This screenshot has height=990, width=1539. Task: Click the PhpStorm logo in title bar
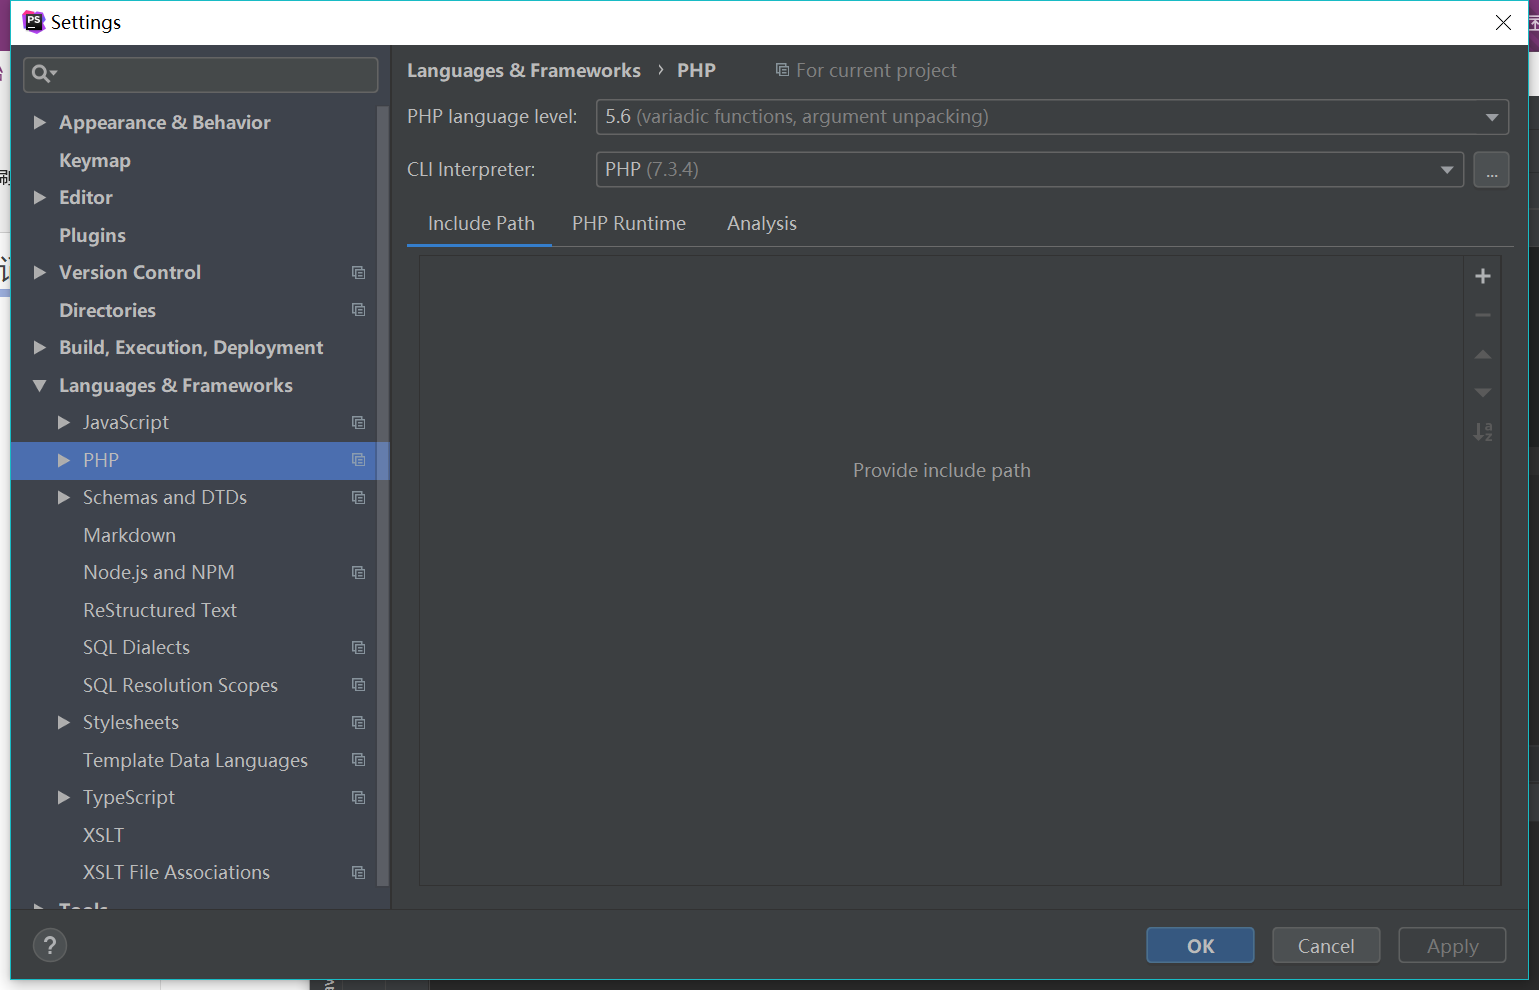34,22
